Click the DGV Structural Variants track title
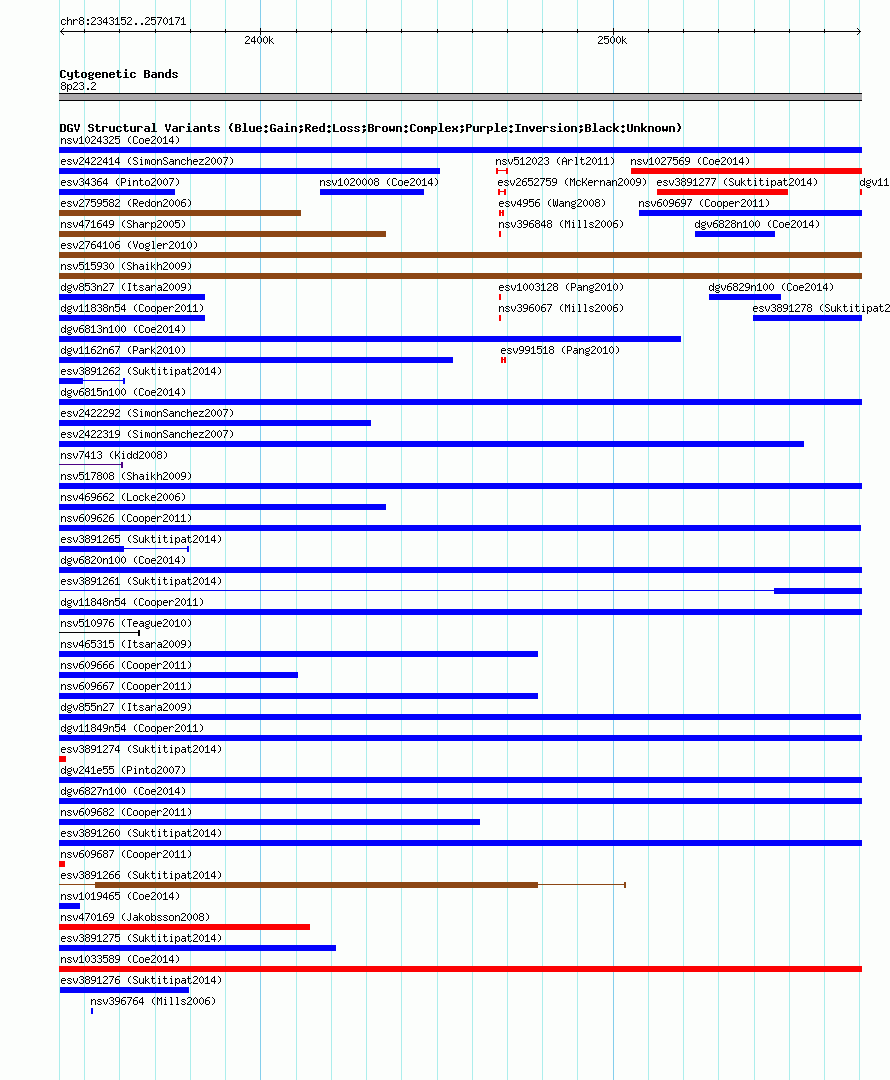890x1080 pixels. tap(371, 128)
